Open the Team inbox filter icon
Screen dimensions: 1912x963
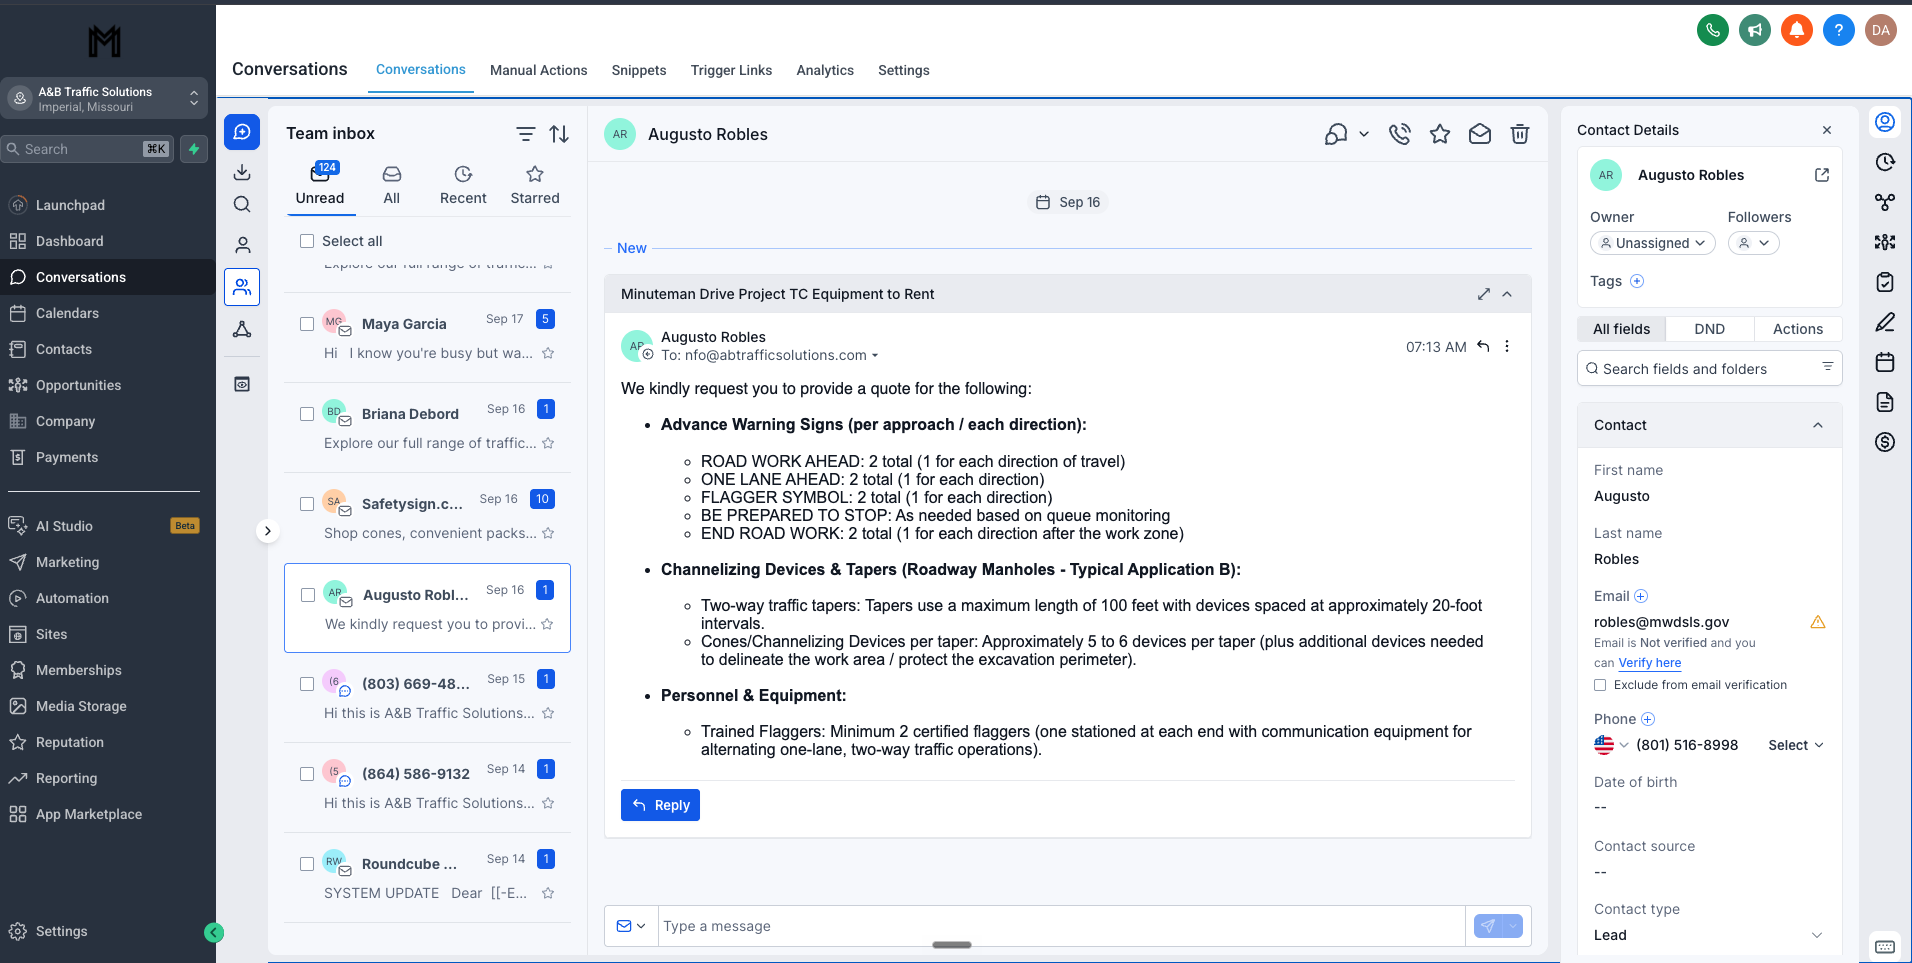tap(525, 134)
